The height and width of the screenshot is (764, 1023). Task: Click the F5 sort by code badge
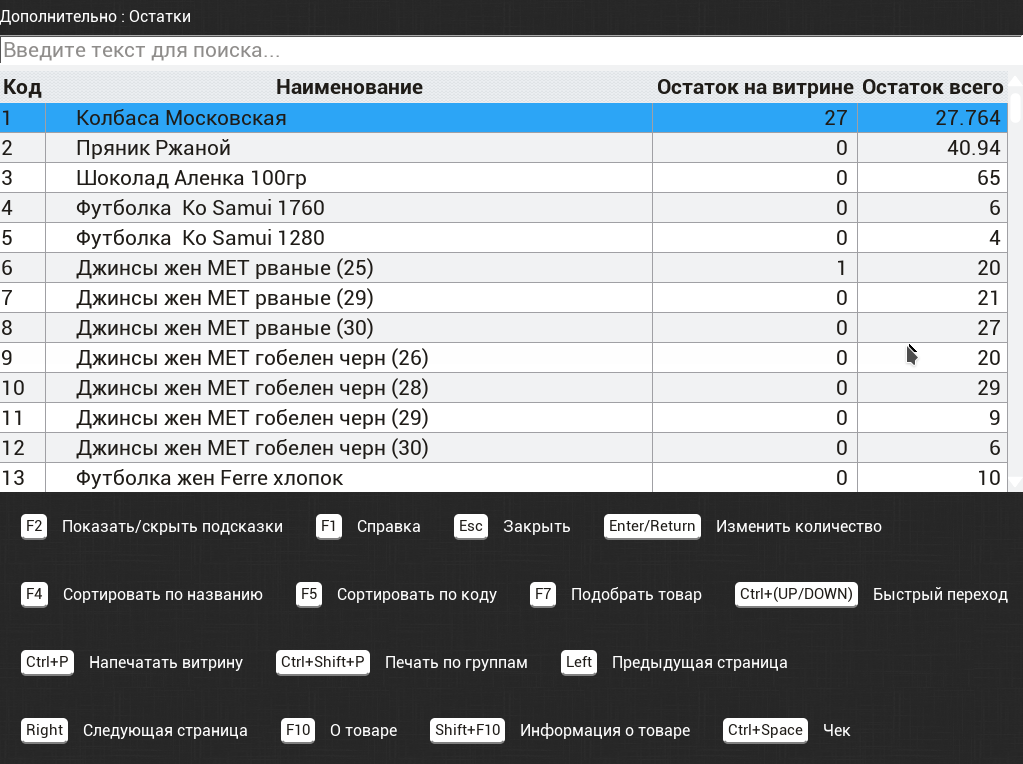[x=309, y=594]
